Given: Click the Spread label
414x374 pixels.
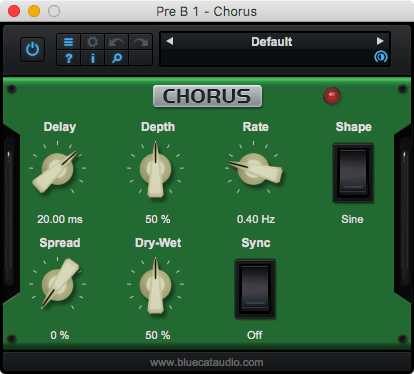Looking at the screenshot, I should (x=60, y=243).
